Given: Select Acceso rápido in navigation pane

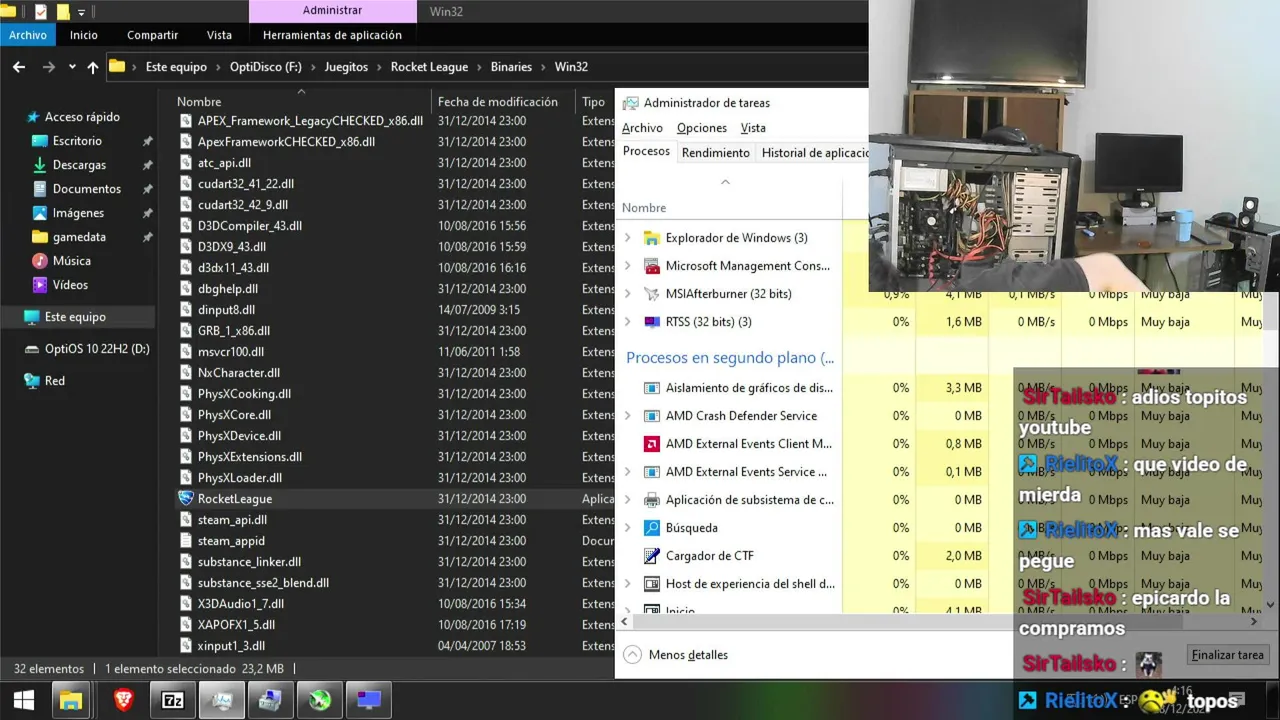Looking at the screenshot, I should (x=82, y=117).
